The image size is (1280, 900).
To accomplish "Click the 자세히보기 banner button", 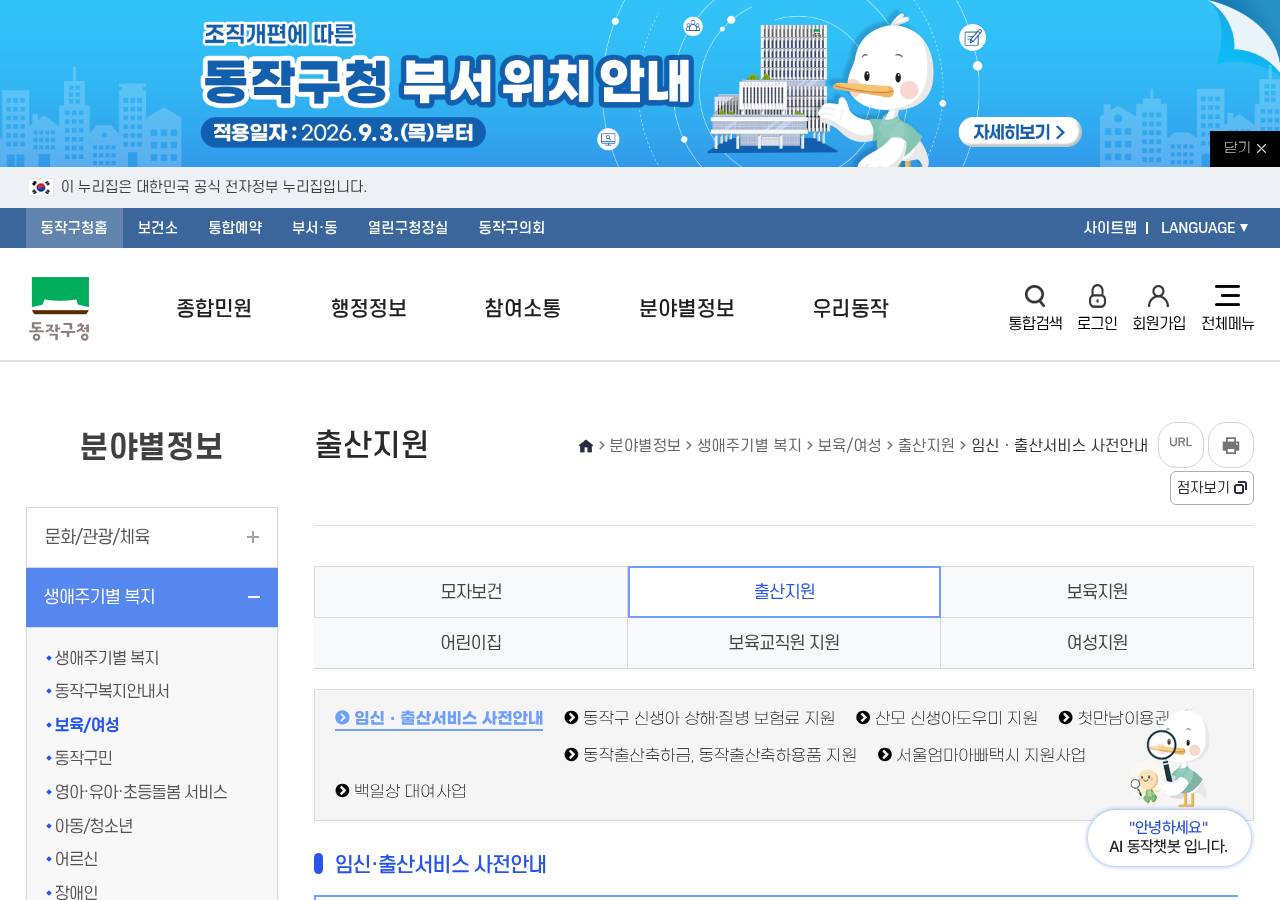I will click(x=1019, y=132).
